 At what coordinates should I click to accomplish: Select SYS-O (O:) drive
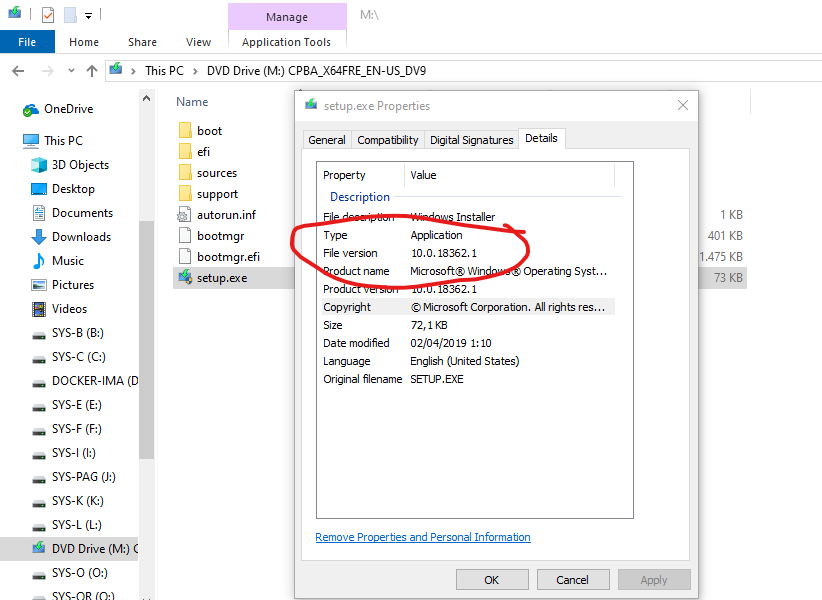[x=80, y=573]
